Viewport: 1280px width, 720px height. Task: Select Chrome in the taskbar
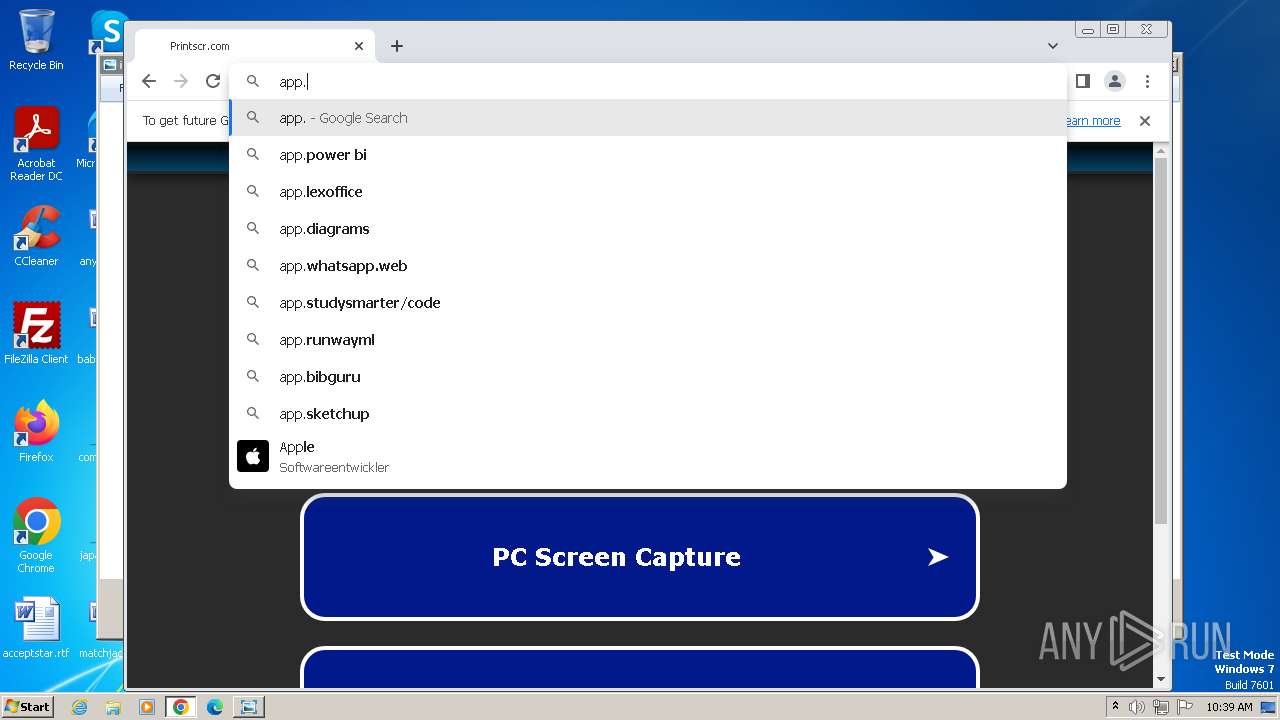(x=180, y=707)
